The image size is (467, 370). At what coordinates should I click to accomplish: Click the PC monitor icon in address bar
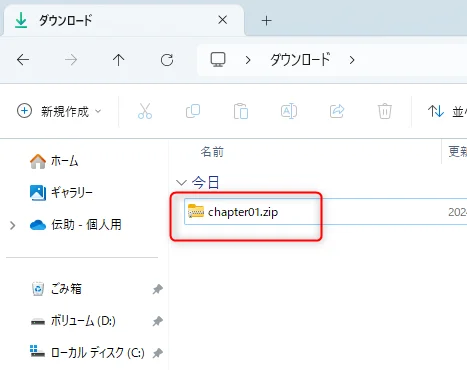(x=218, y=60)
